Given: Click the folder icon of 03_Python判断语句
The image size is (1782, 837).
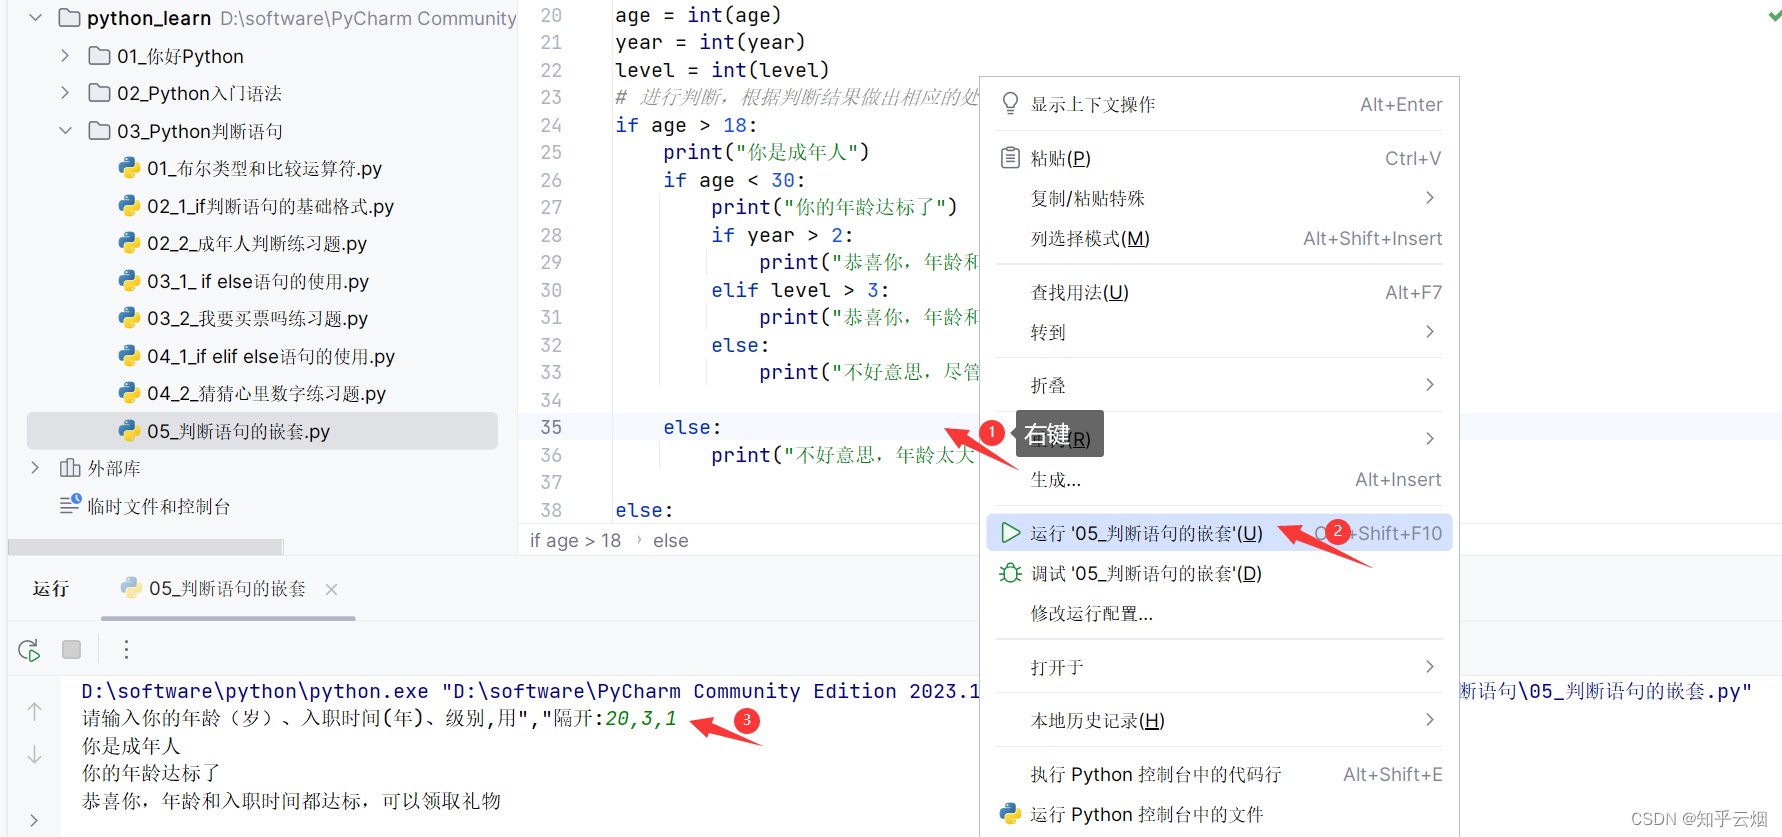Looking at the screenshot, I should [99, 131].
